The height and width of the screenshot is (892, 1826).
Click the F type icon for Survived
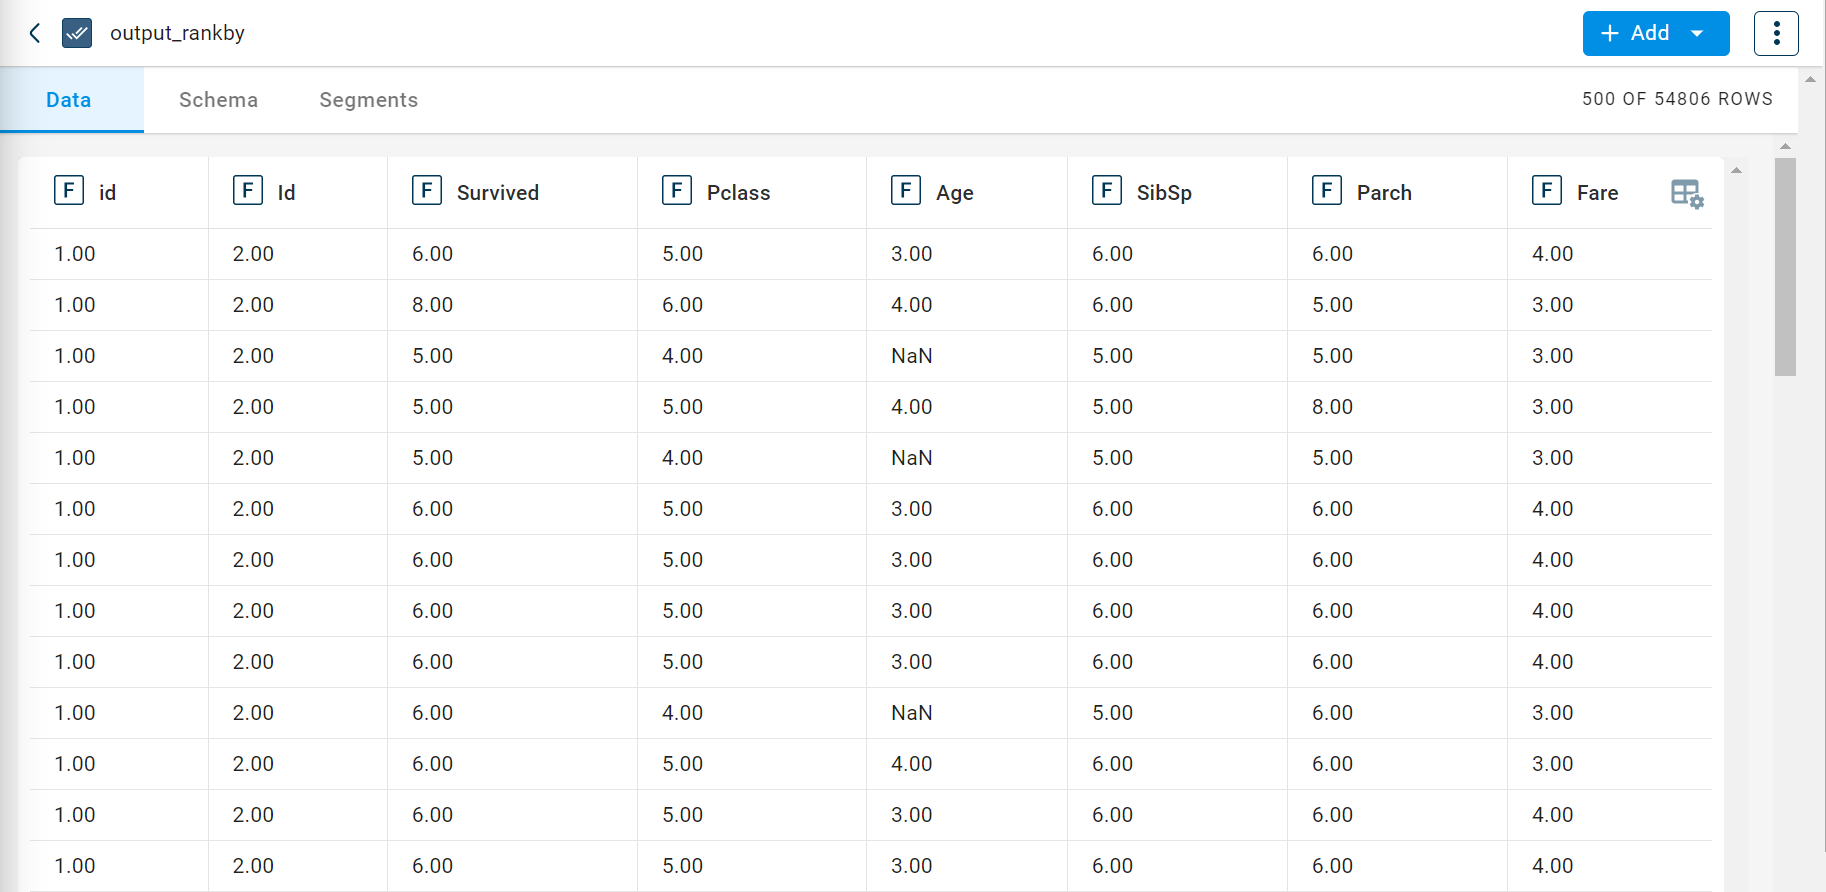pos(427,191)
